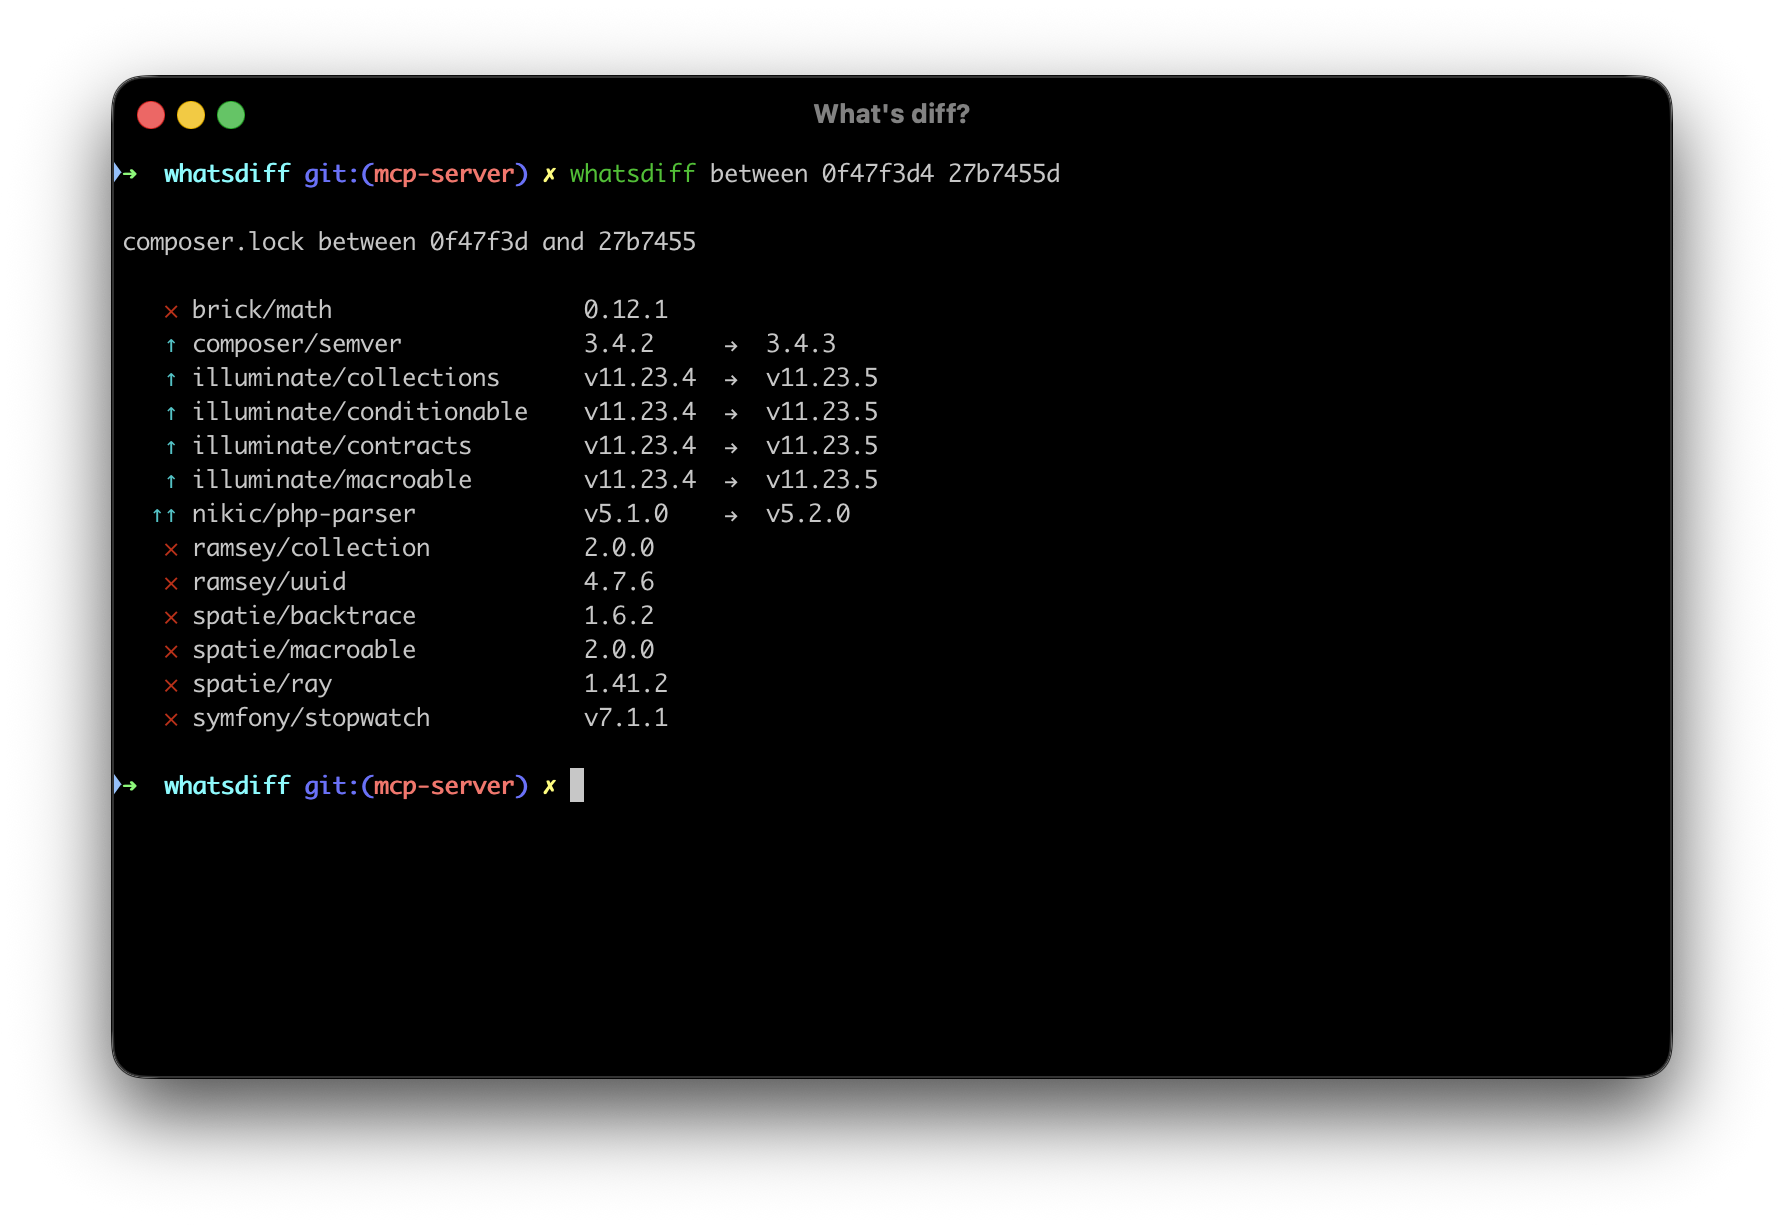Viewport: 1784px width, 1226px height.
Task: Click the red close window button
Action: [x=151, y=115]
